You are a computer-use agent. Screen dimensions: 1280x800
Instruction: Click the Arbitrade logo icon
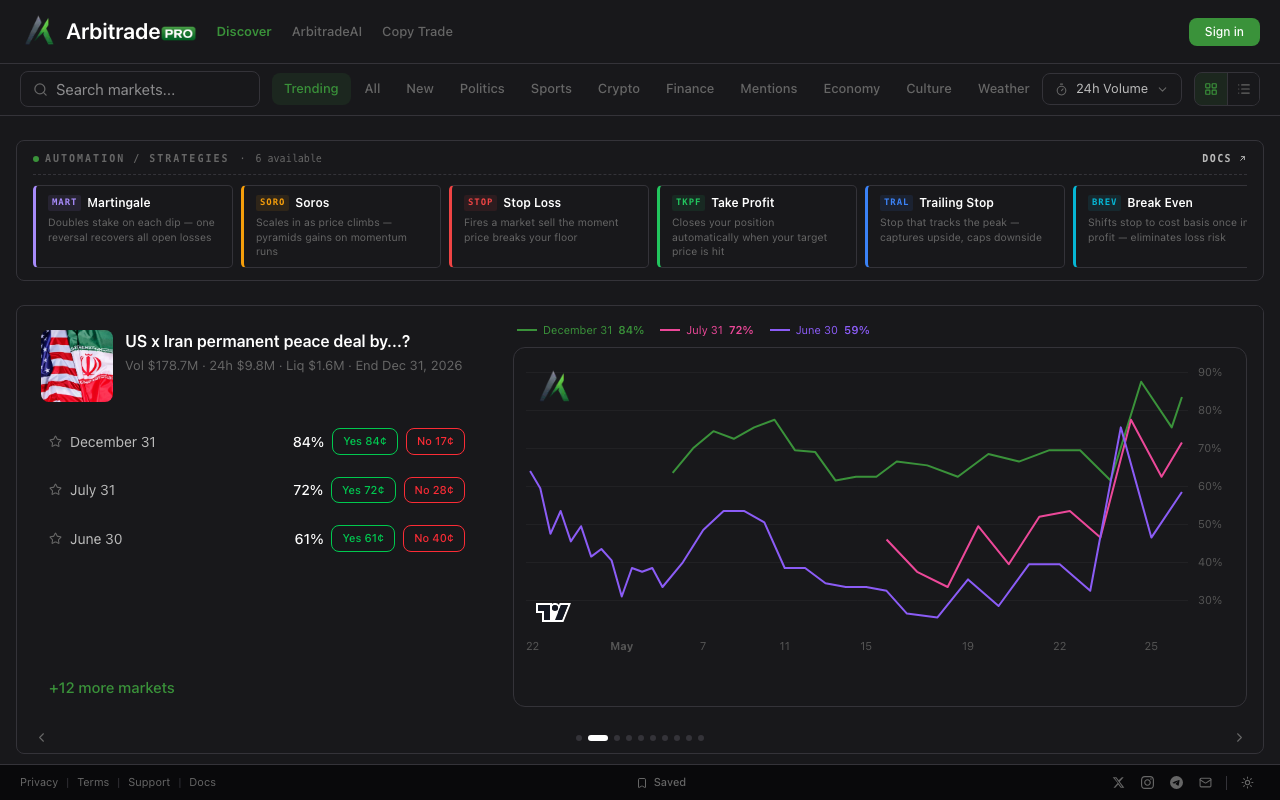(x=39, y=31)
